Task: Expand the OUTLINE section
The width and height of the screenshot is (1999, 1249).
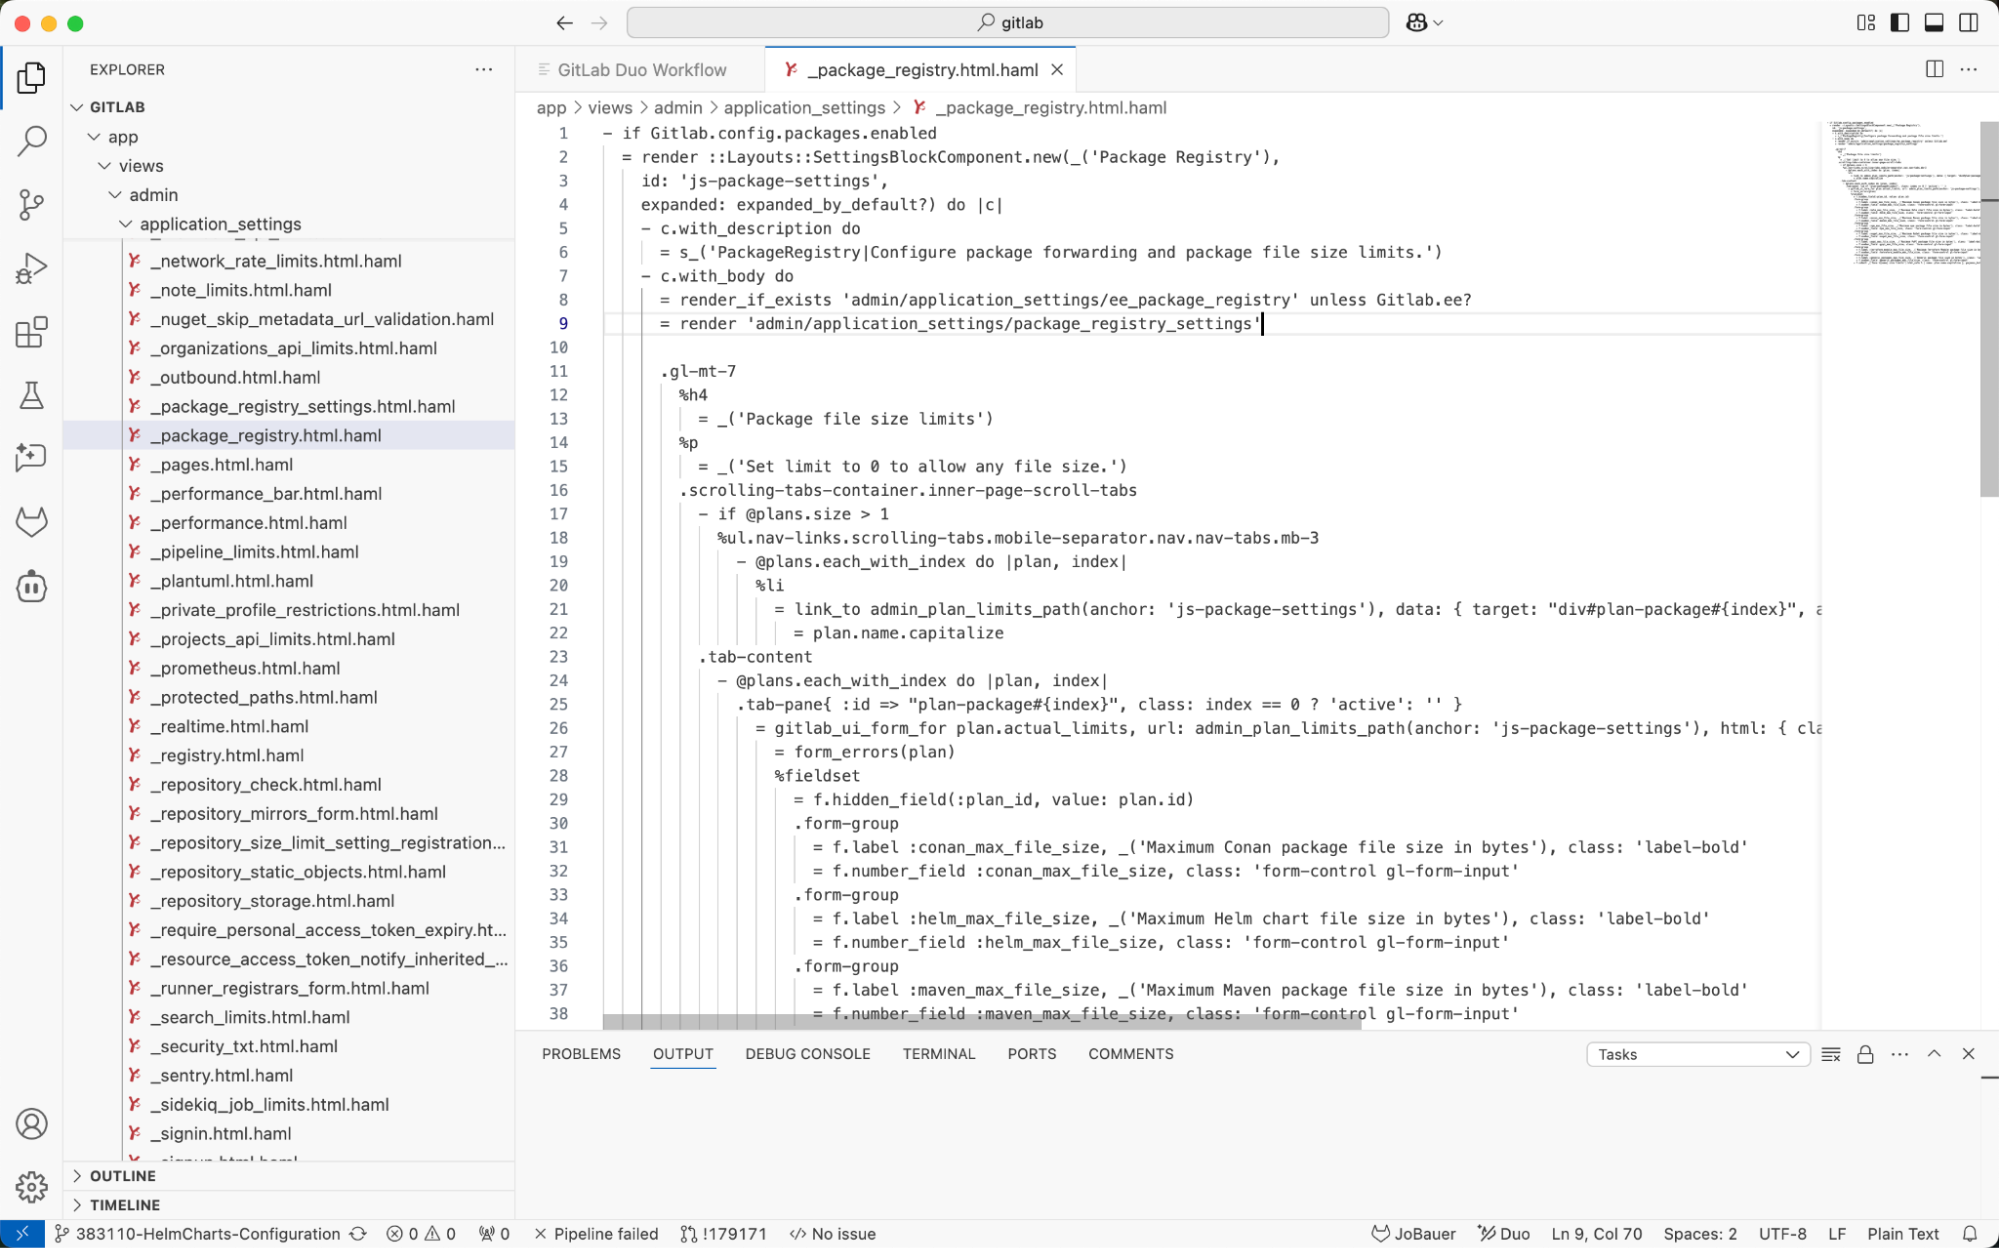Action: (122, 1176)
